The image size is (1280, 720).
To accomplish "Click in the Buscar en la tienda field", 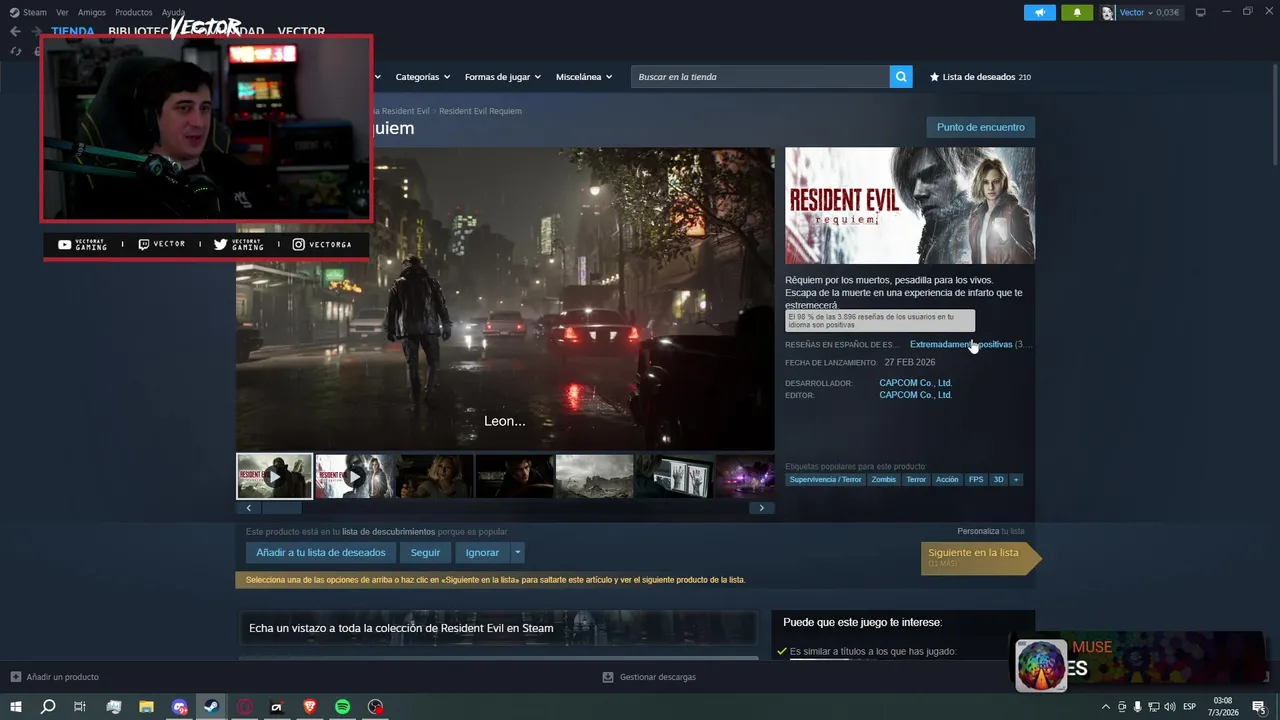I will click(x=760, y=77).
